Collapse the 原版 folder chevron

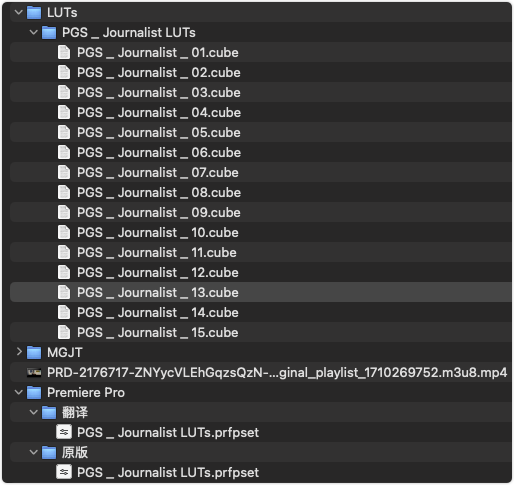(x=34, y=453)
